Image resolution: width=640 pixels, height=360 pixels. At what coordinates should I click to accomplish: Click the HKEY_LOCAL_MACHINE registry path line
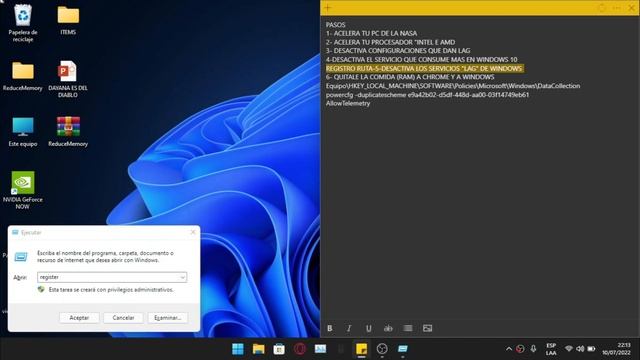[x=453, y=86]
